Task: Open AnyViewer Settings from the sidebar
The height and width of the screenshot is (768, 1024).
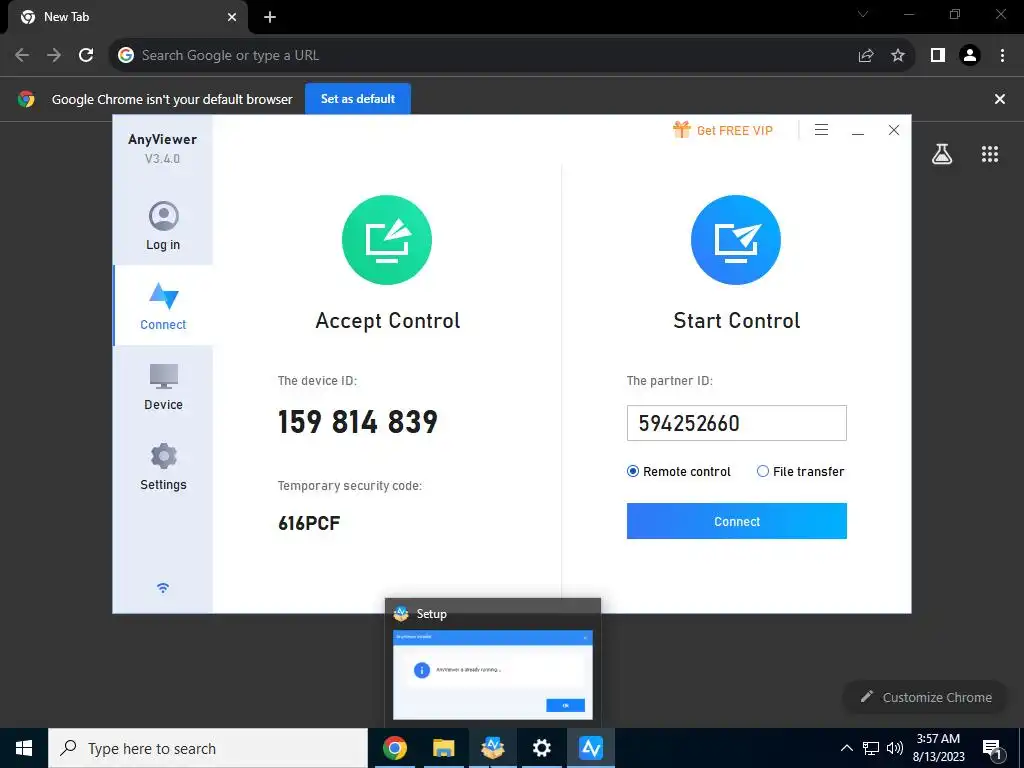Action: [163, 466]
